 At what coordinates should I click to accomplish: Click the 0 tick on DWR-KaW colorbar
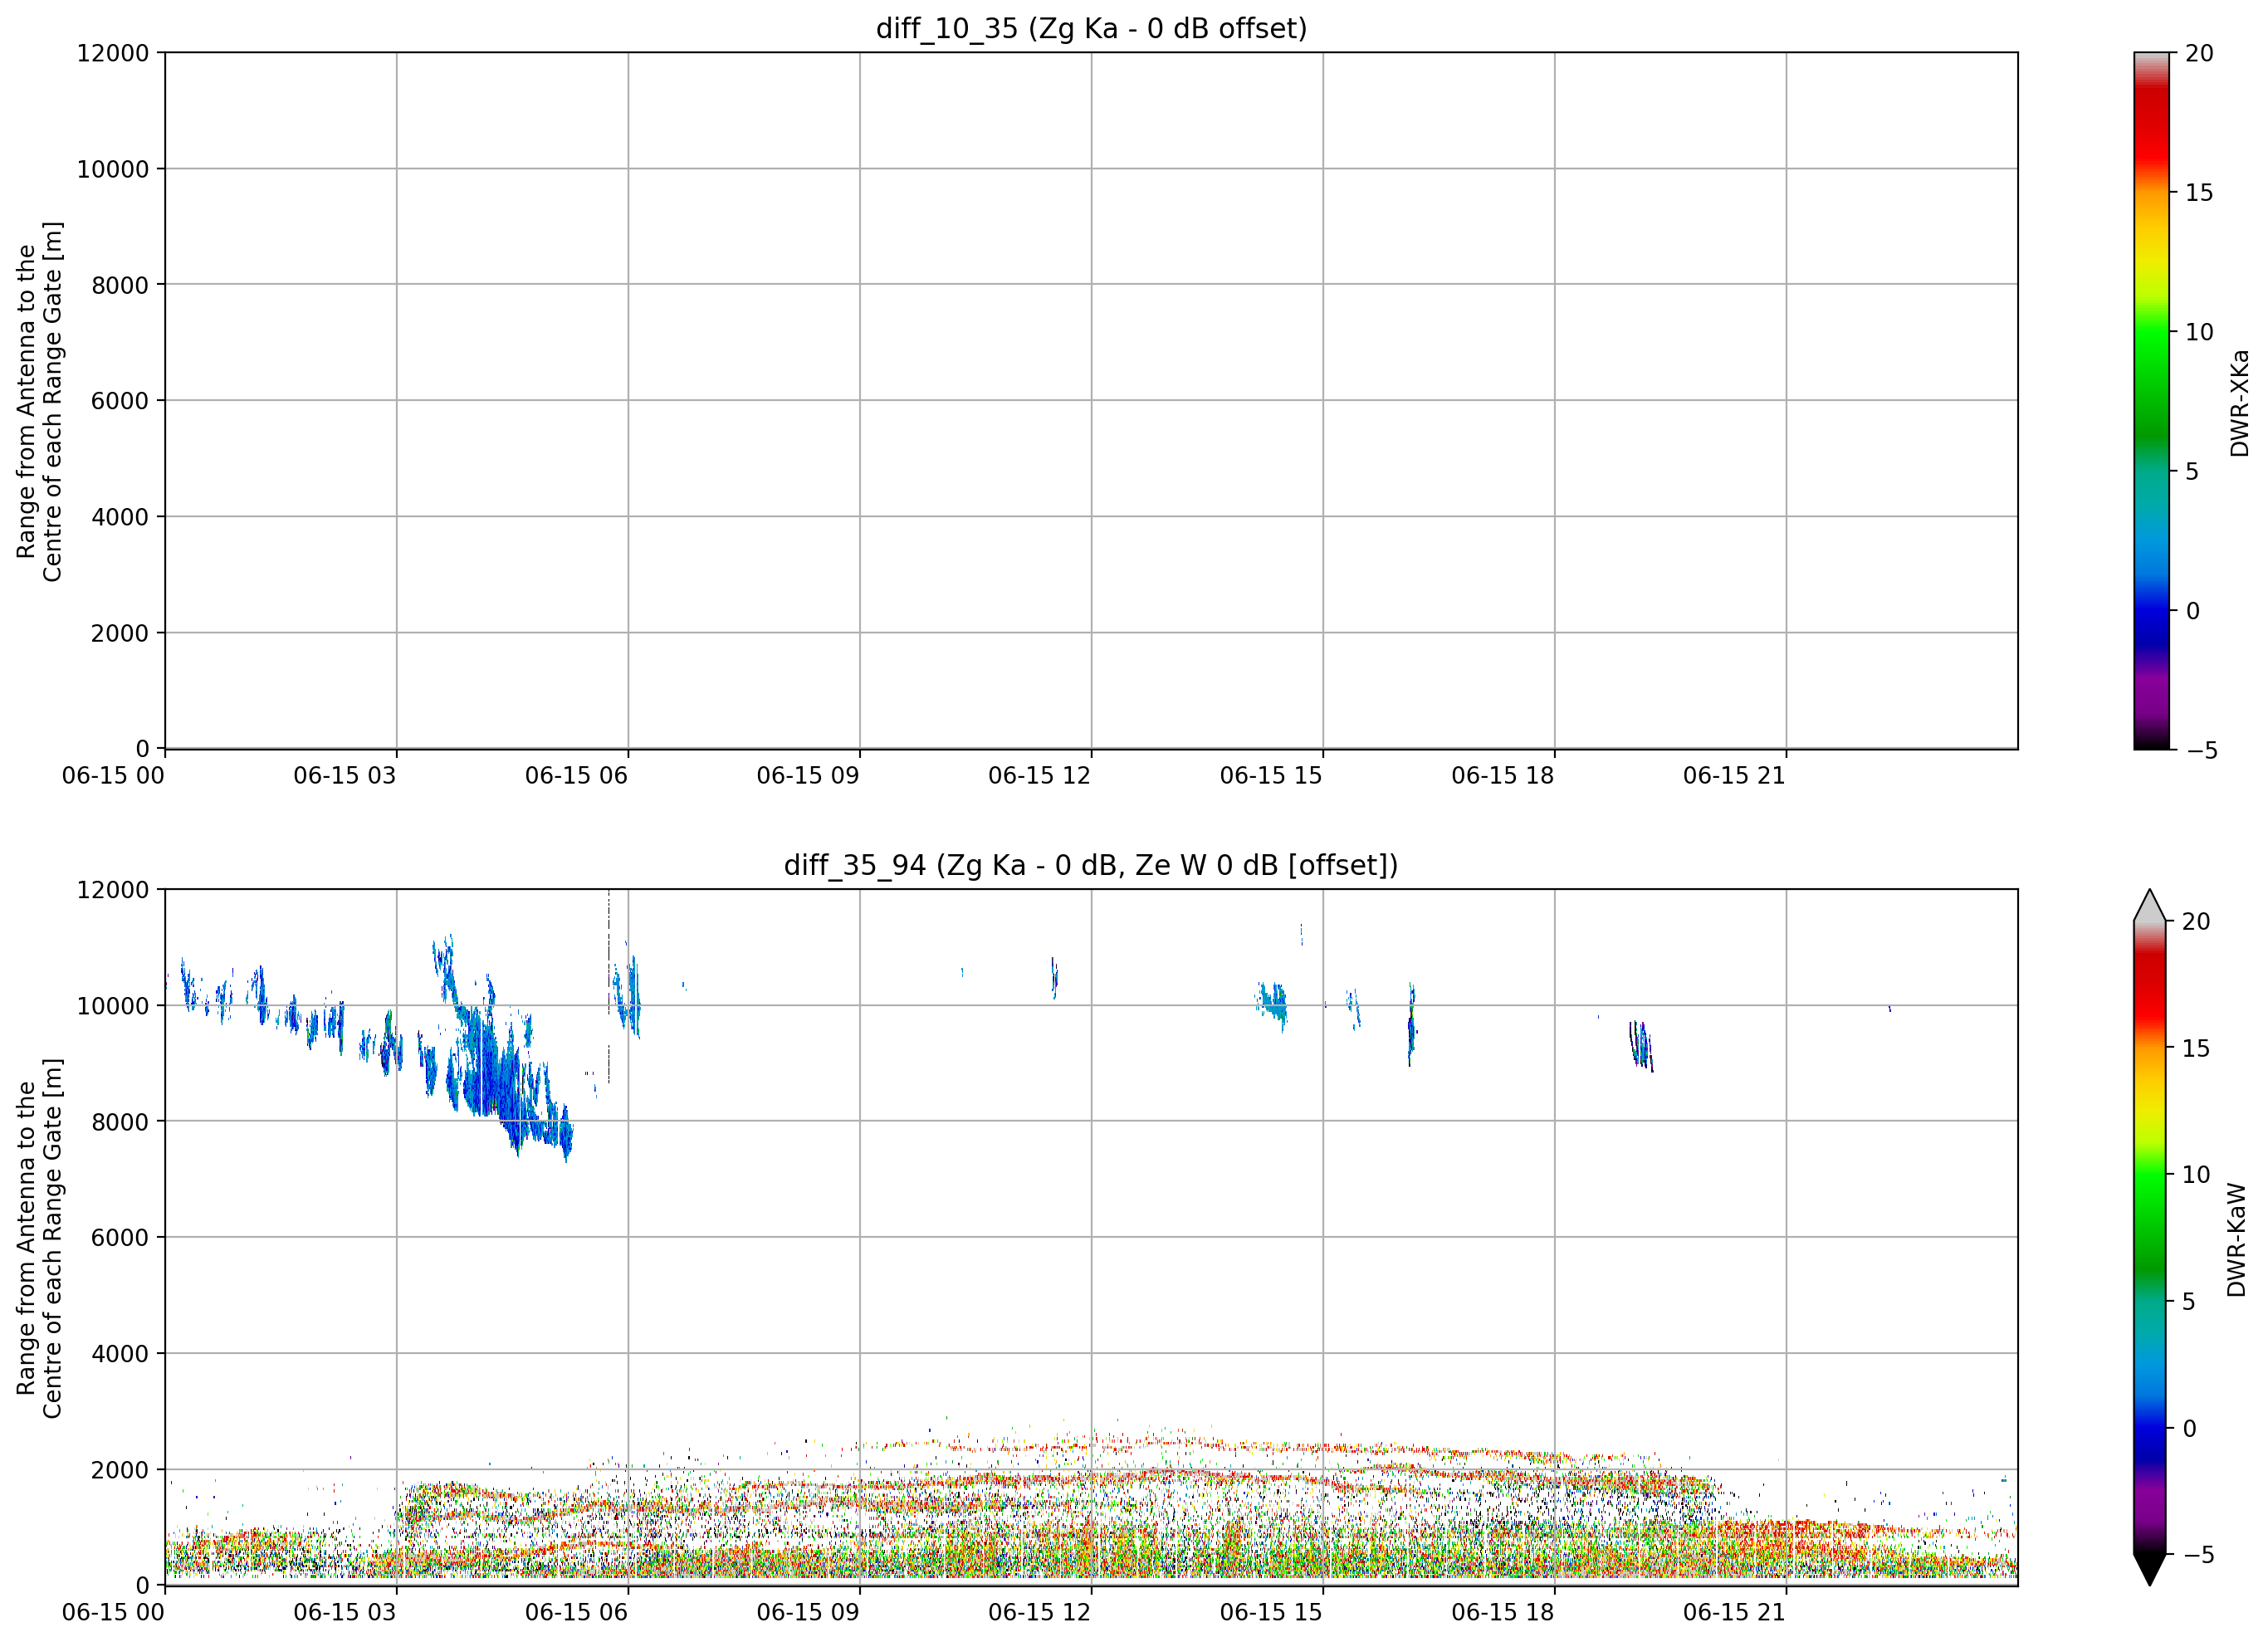point(2189,1428)
